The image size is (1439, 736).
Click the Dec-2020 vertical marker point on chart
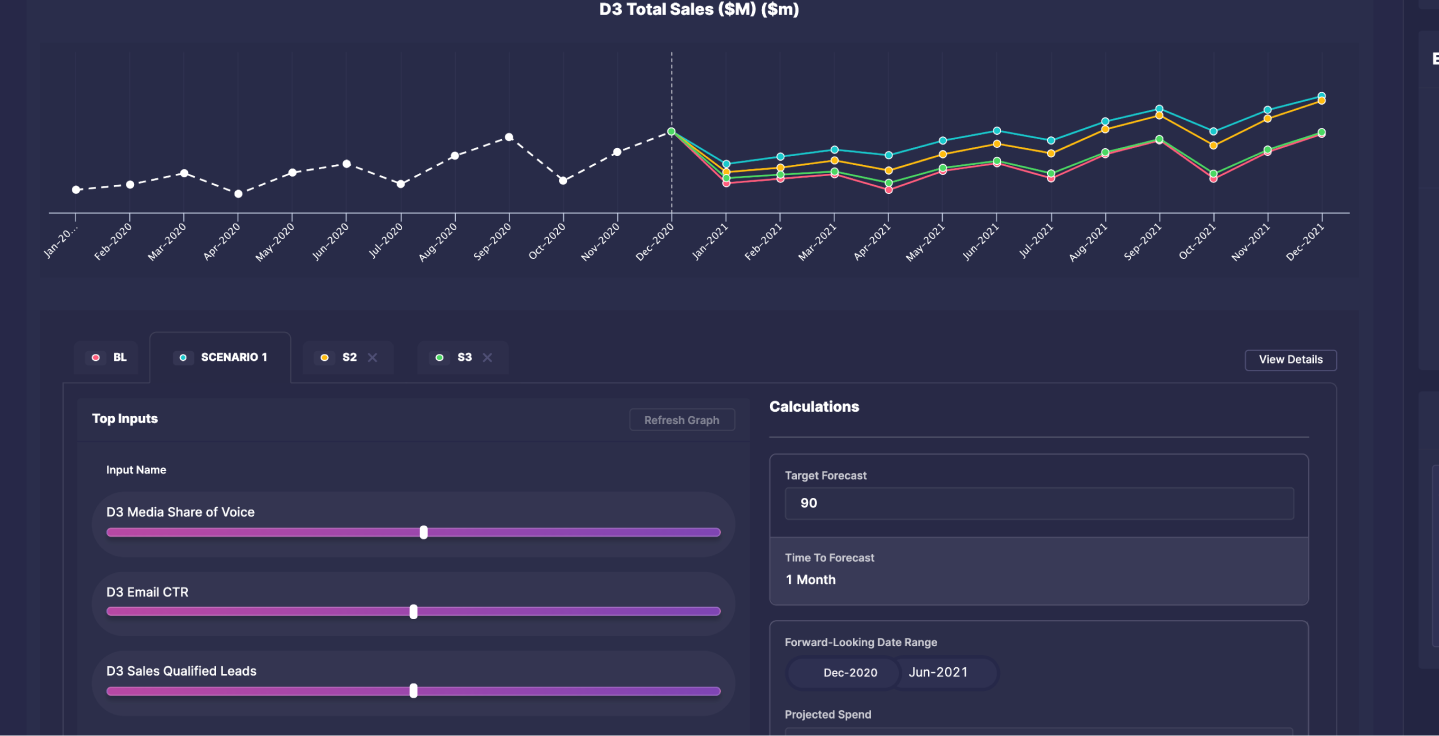point(672,131)
